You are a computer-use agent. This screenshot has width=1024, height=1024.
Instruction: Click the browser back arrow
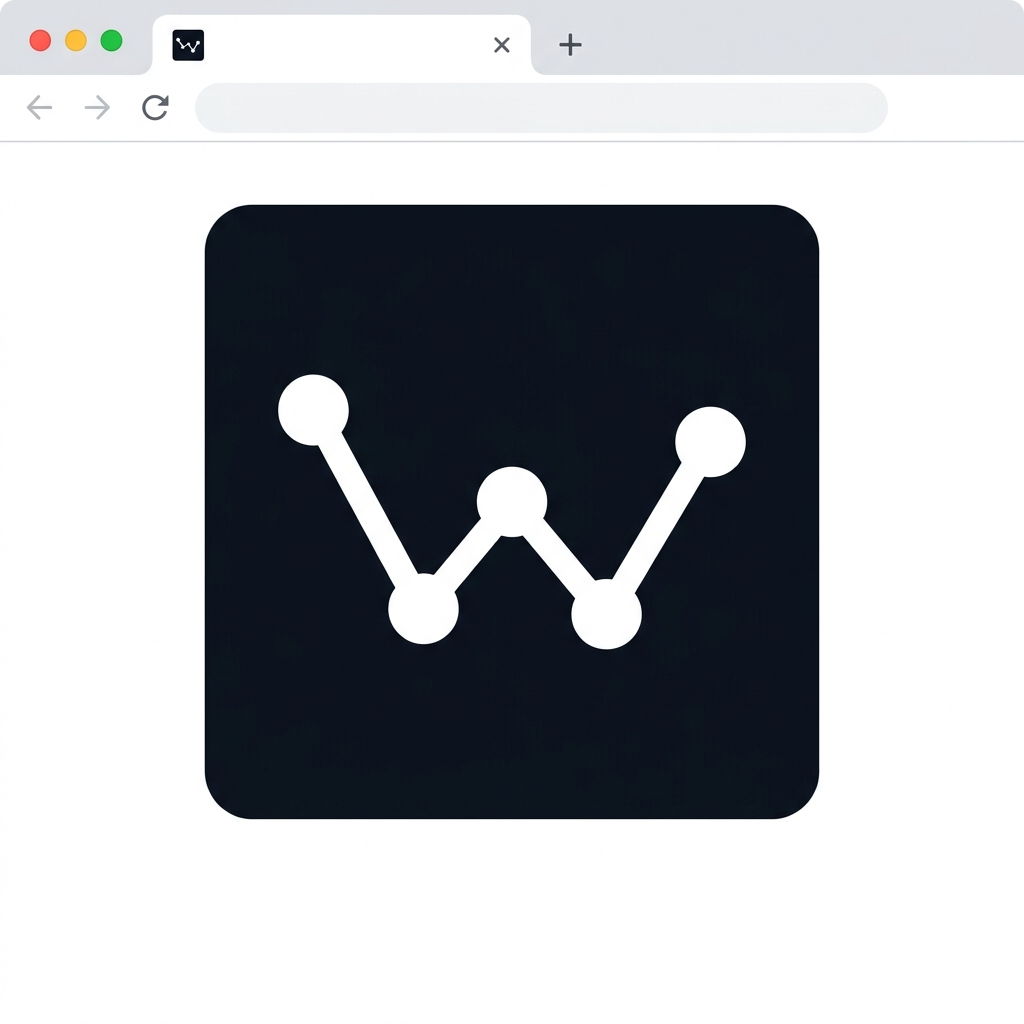coord(39,108)
